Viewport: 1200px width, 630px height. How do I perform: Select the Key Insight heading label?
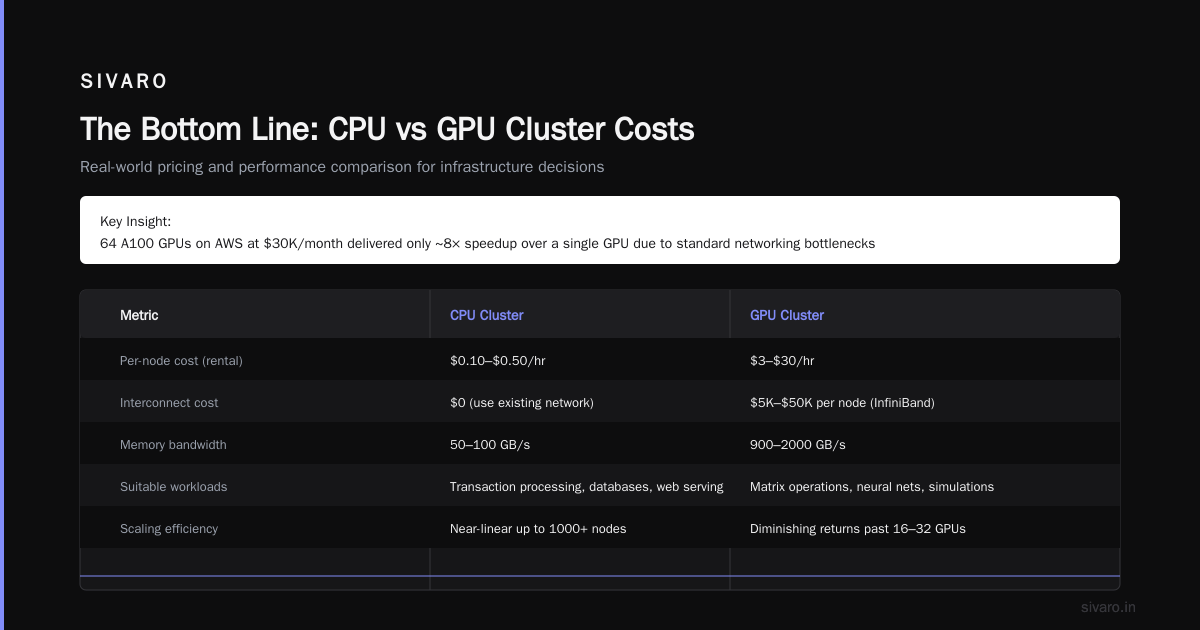point(135,221)
